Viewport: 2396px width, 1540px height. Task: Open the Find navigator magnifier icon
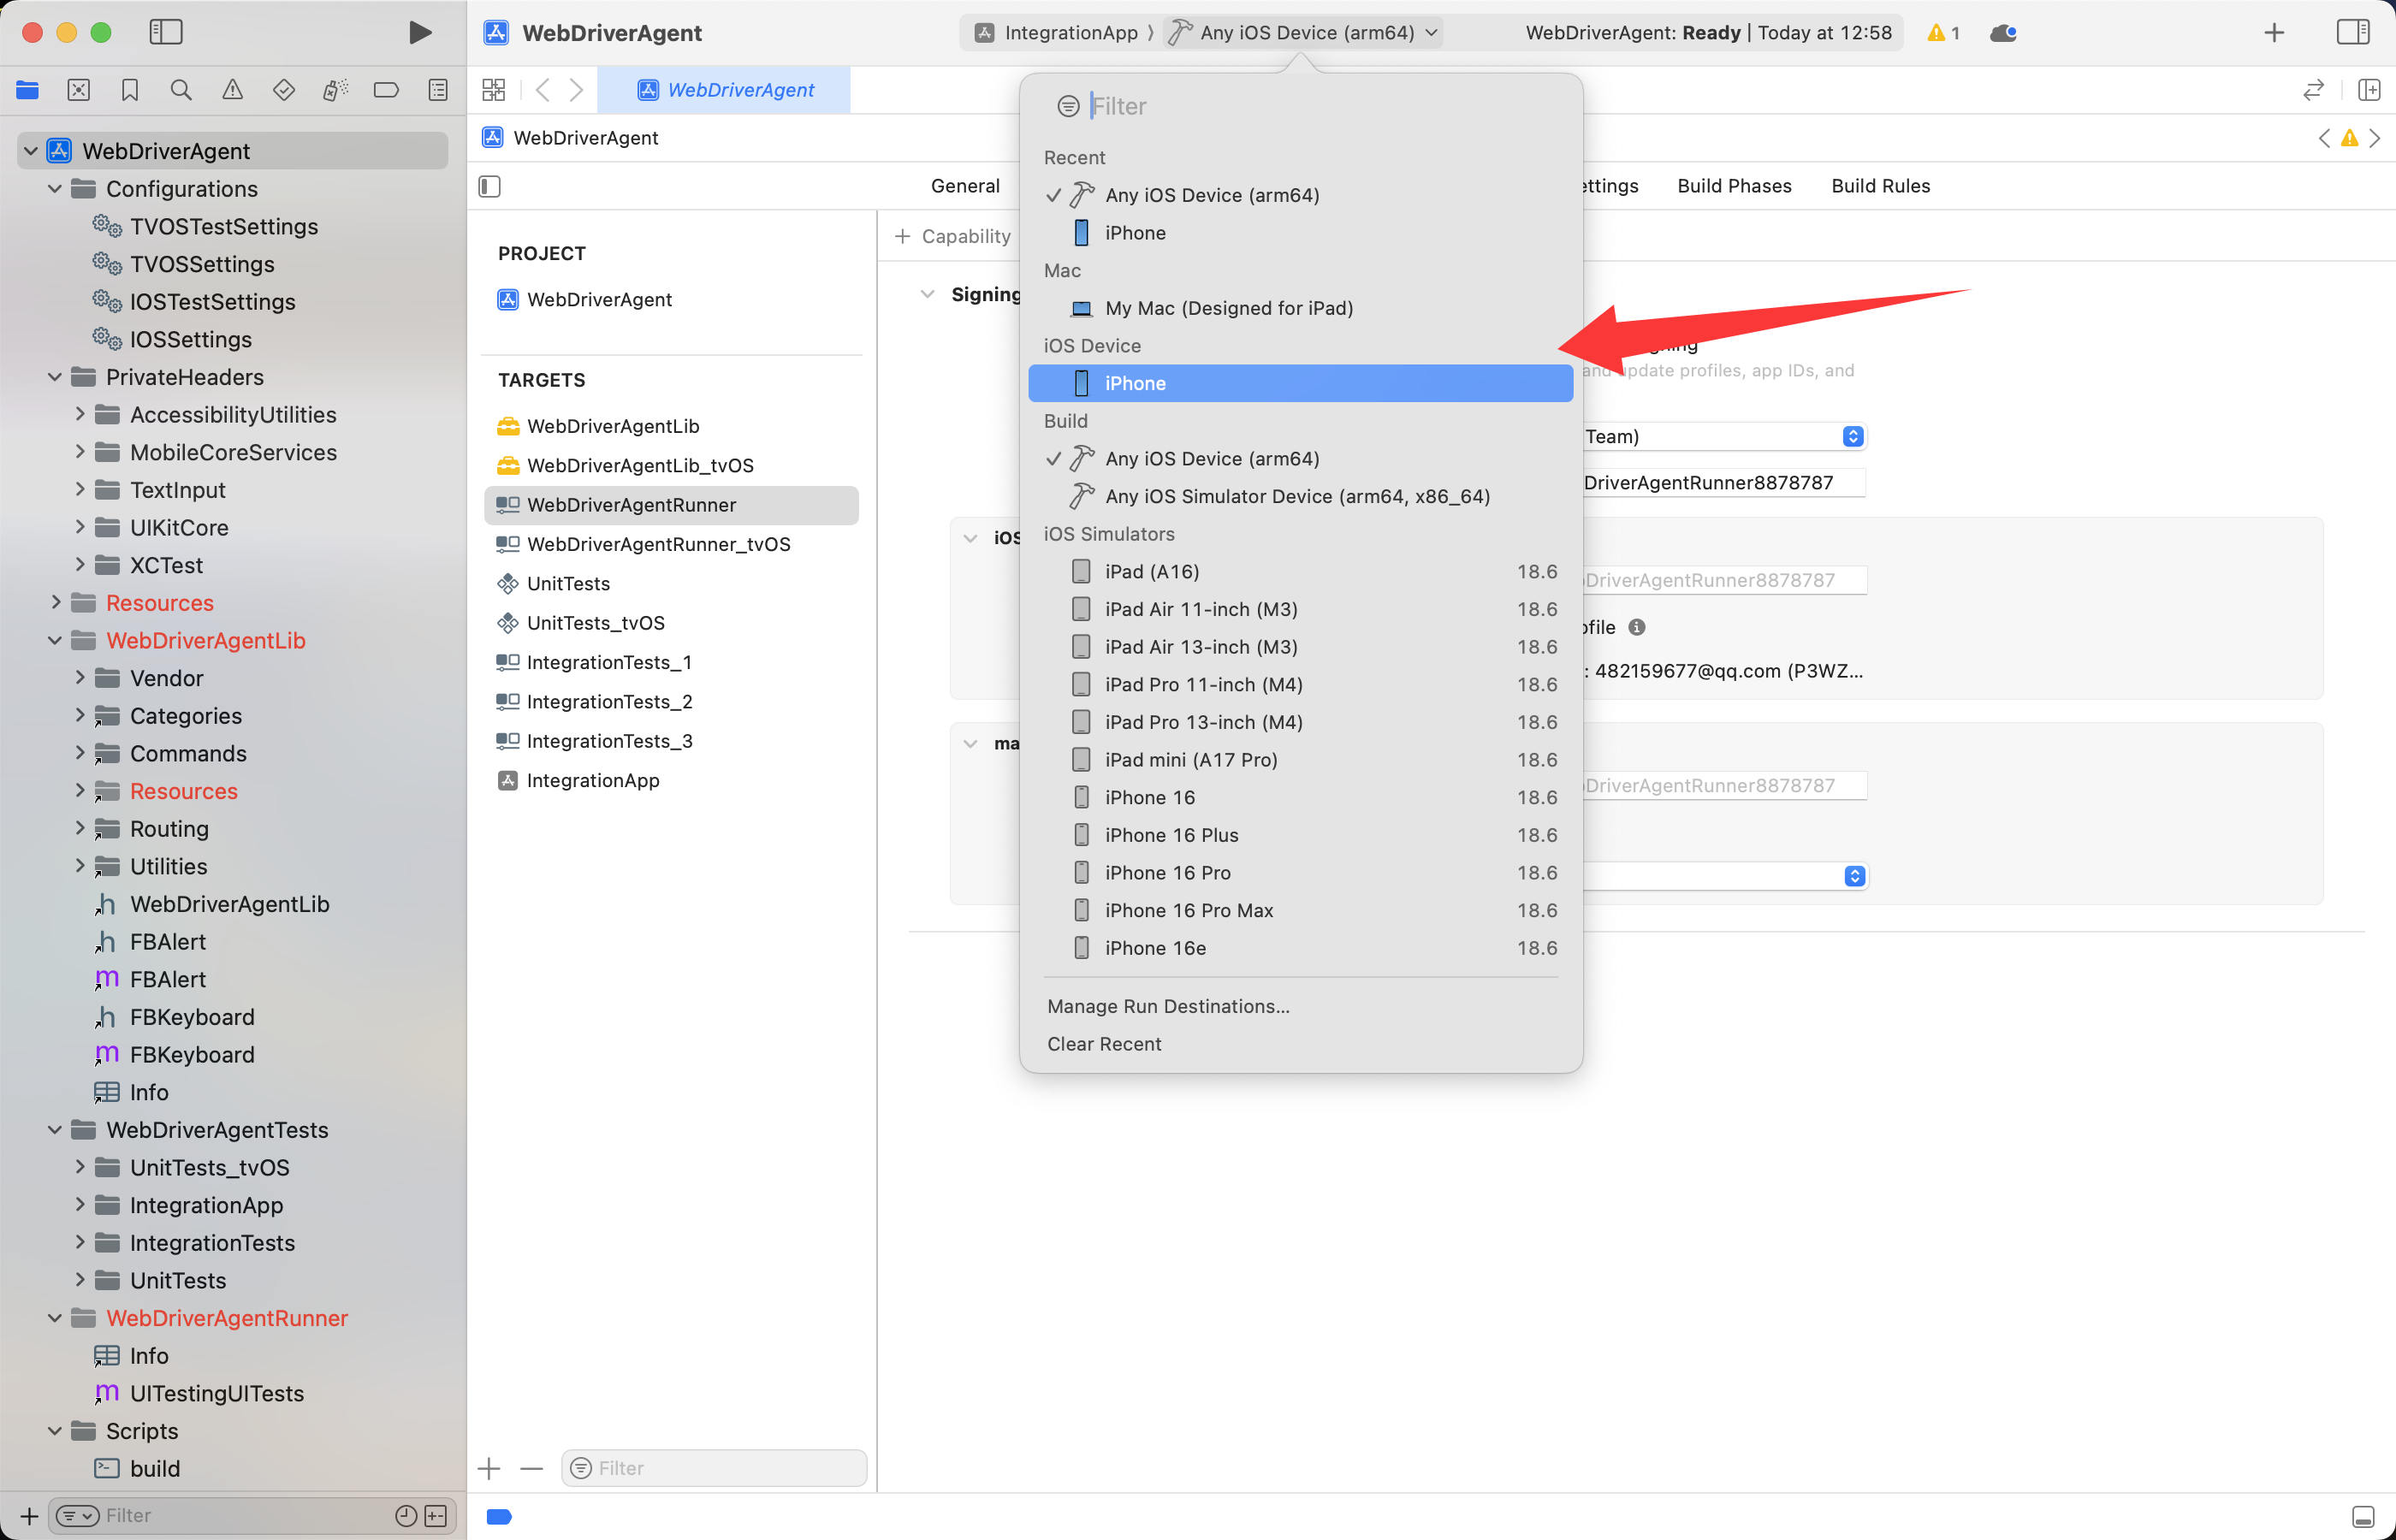181,90
